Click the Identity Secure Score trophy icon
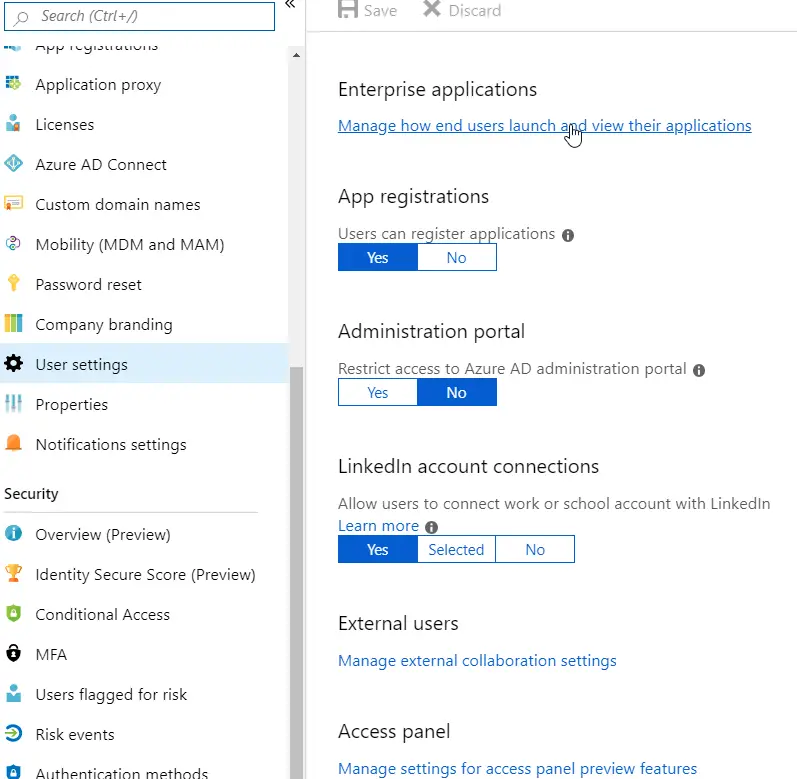Image resolution: width=797 pixels, height=779 pixels. coord(13,575)
